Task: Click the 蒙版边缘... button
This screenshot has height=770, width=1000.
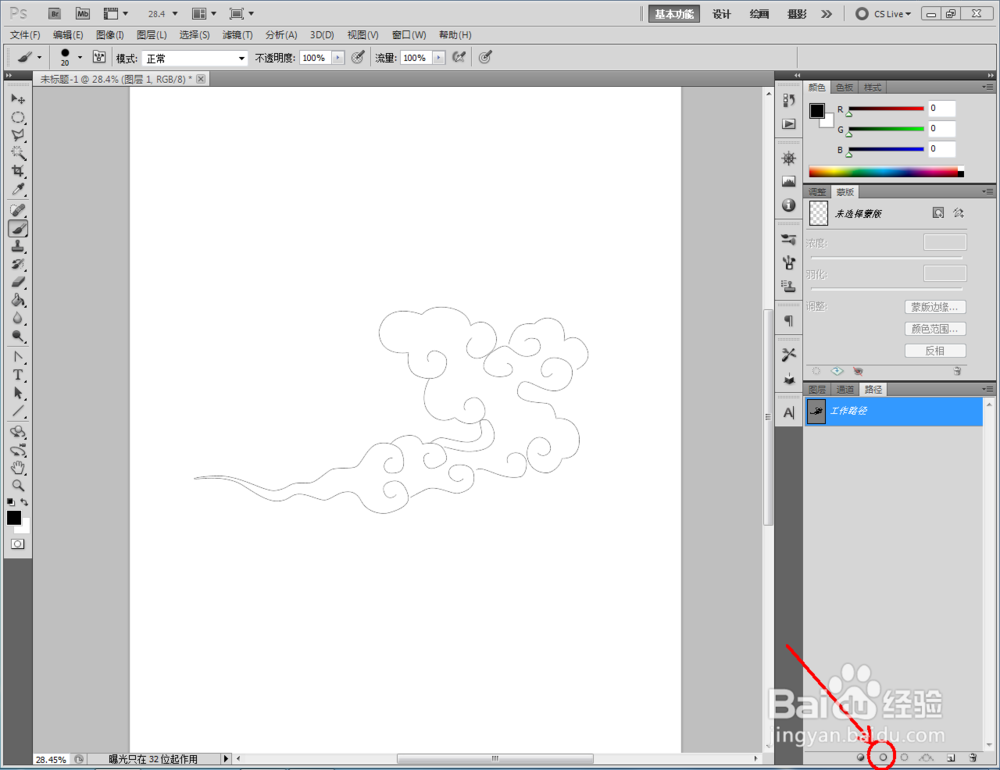Action: click(x=935, y=307)
